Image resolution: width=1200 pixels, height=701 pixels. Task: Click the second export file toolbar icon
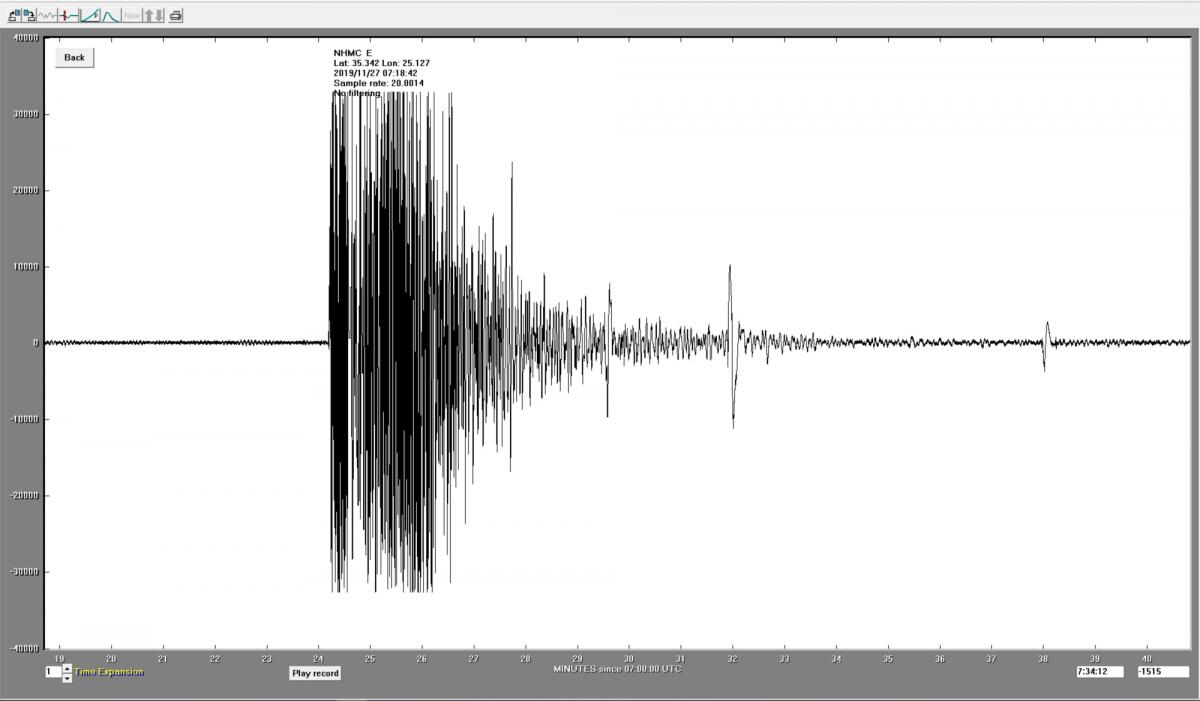pyautogui.click(x=29, y=16)
